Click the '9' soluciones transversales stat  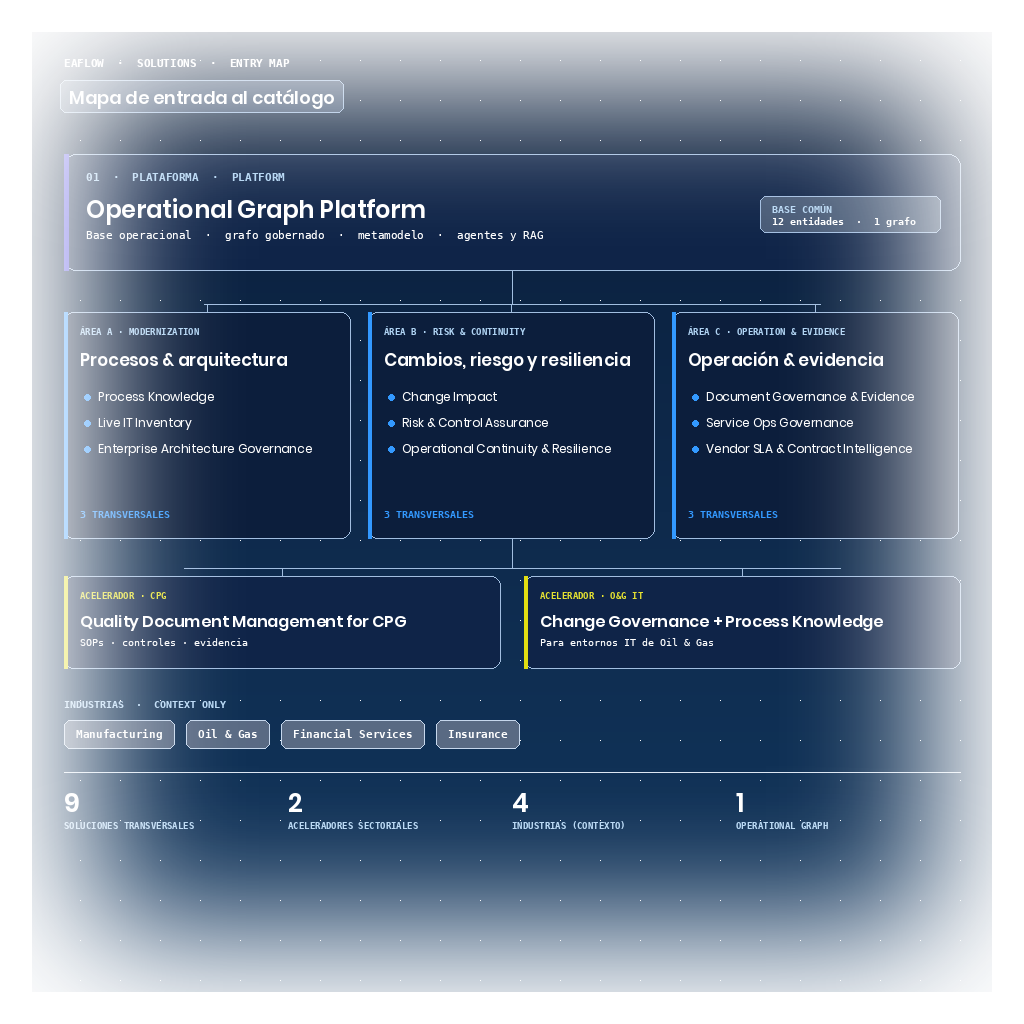coord(72,803)
